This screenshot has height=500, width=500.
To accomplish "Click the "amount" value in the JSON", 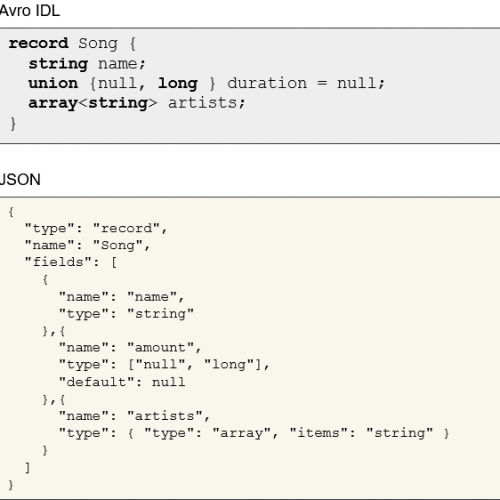I will coord(161,348).
